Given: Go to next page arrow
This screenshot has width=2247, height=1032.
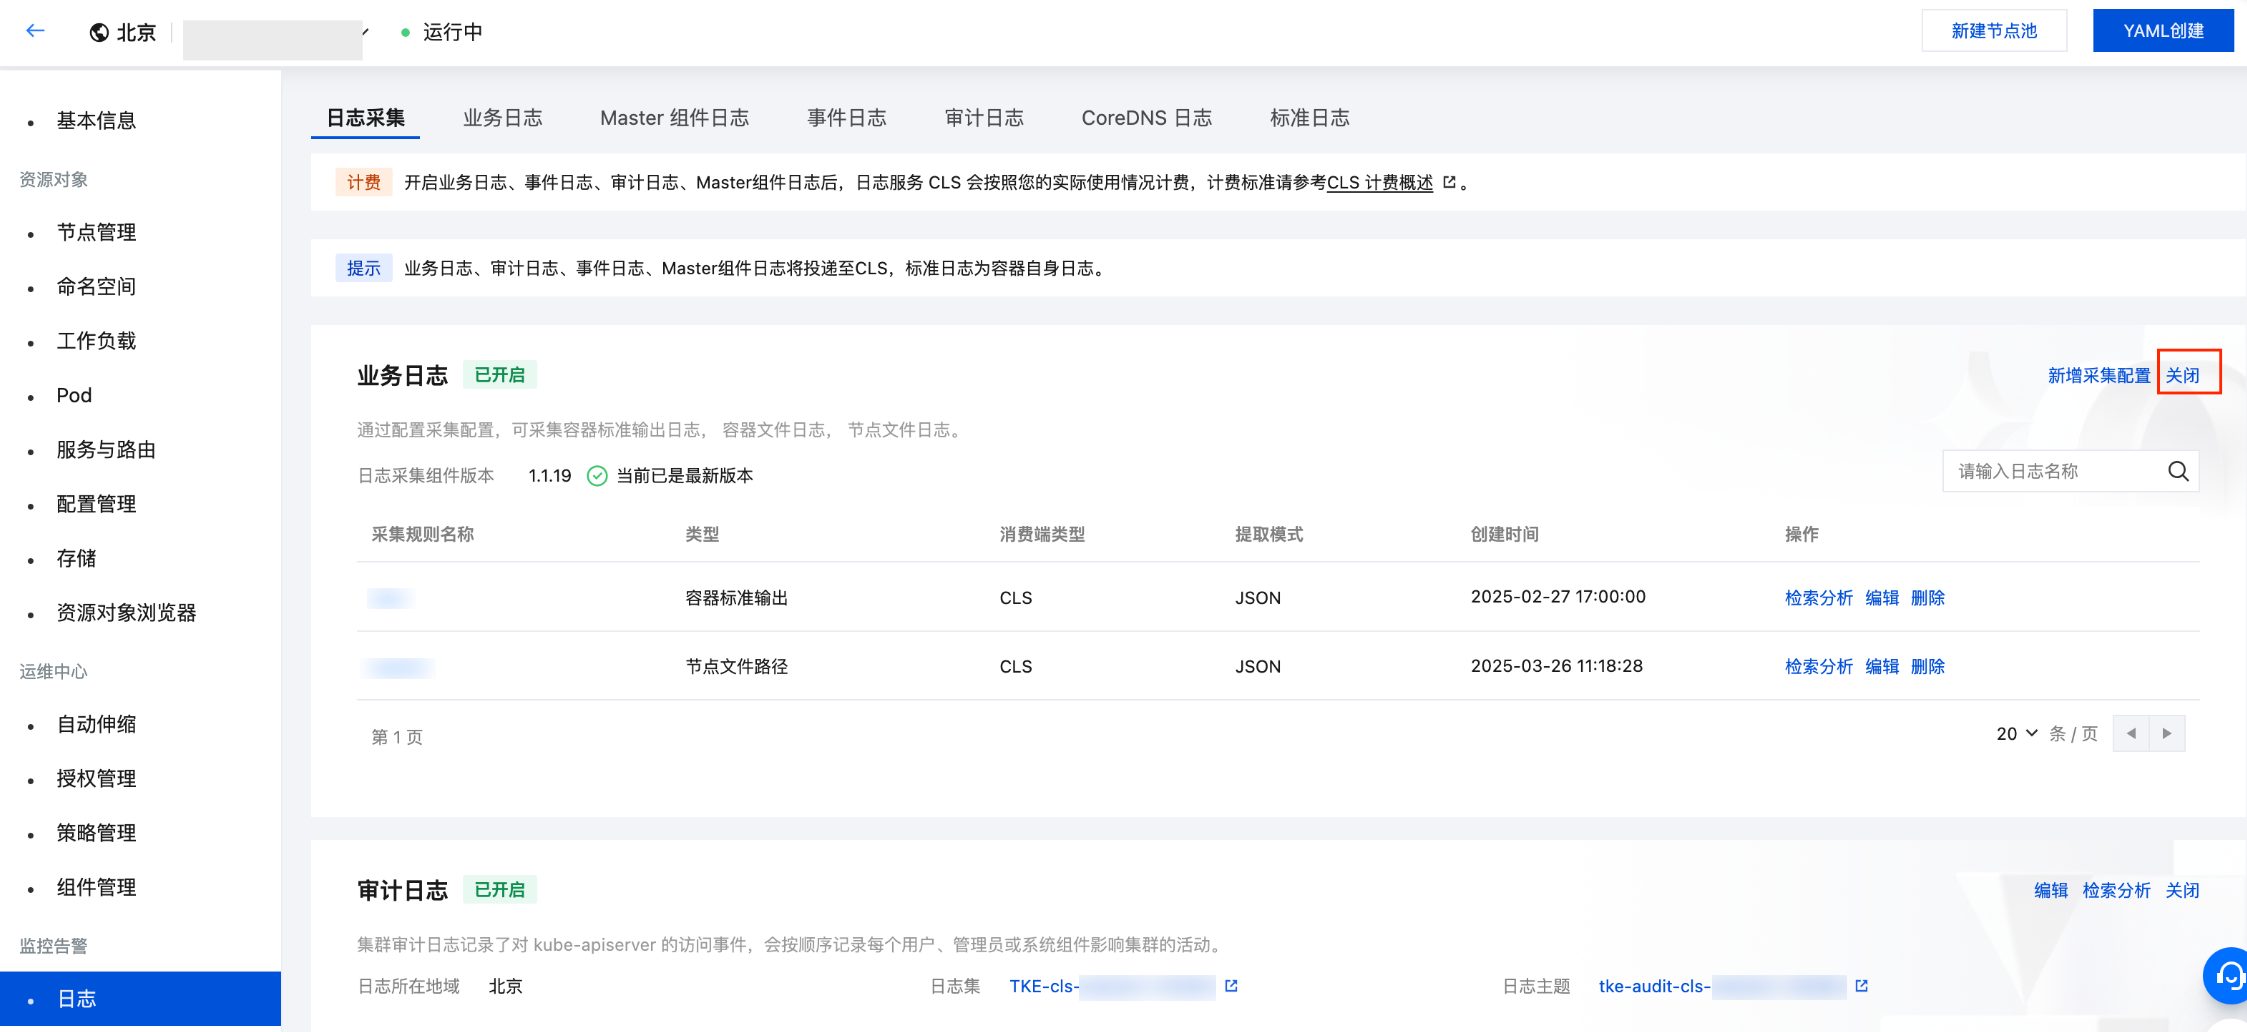Looking at the screenshot, I should click(2167, 734).
